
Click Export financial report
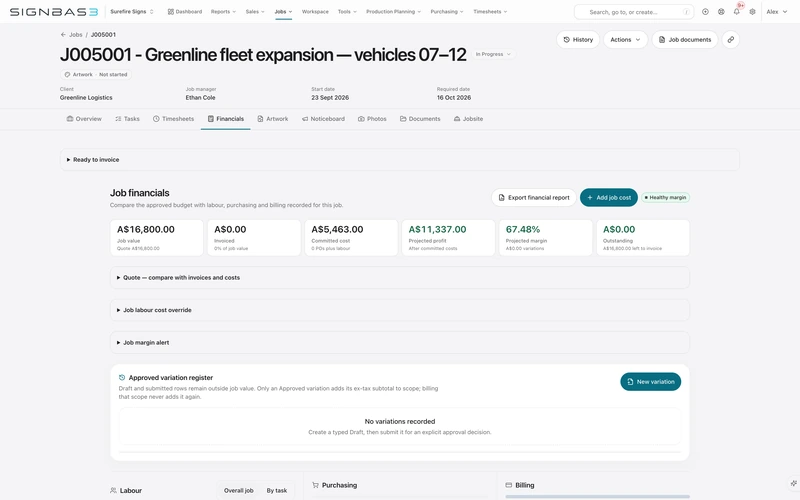point(534,197)
